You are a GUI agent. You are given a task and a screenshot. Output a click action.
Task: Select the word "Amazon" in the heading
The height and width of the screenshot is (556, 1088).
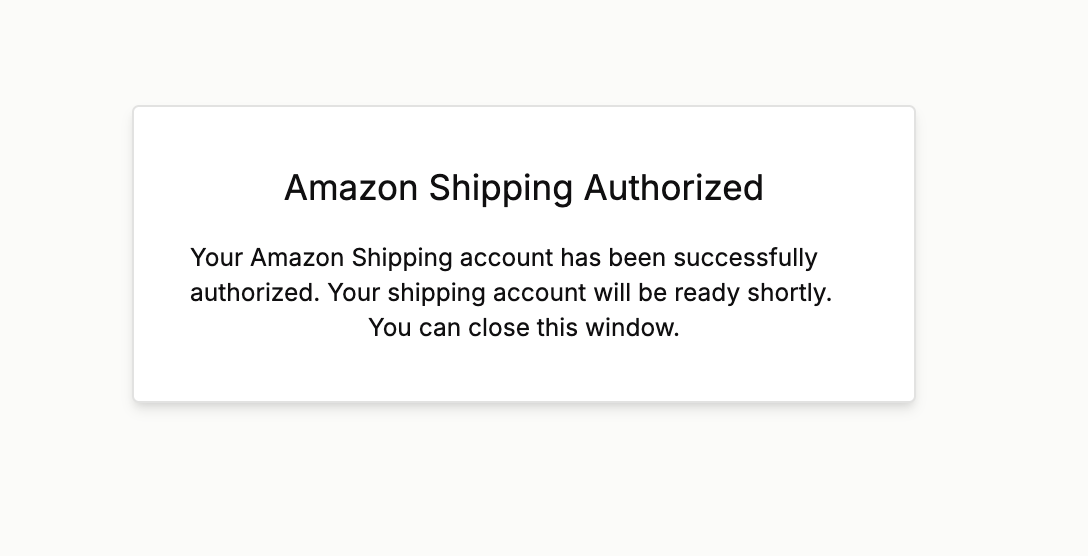351,188
